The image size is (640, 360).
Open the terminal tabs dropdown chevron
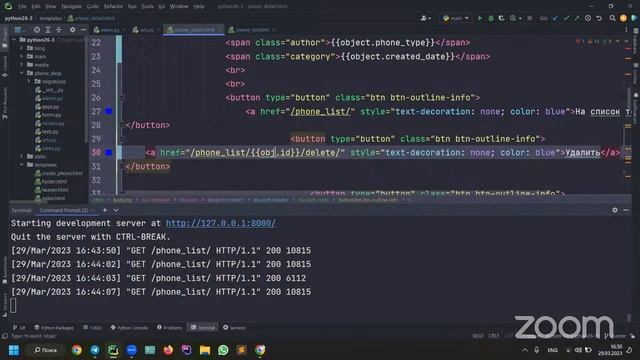[116, 210]
